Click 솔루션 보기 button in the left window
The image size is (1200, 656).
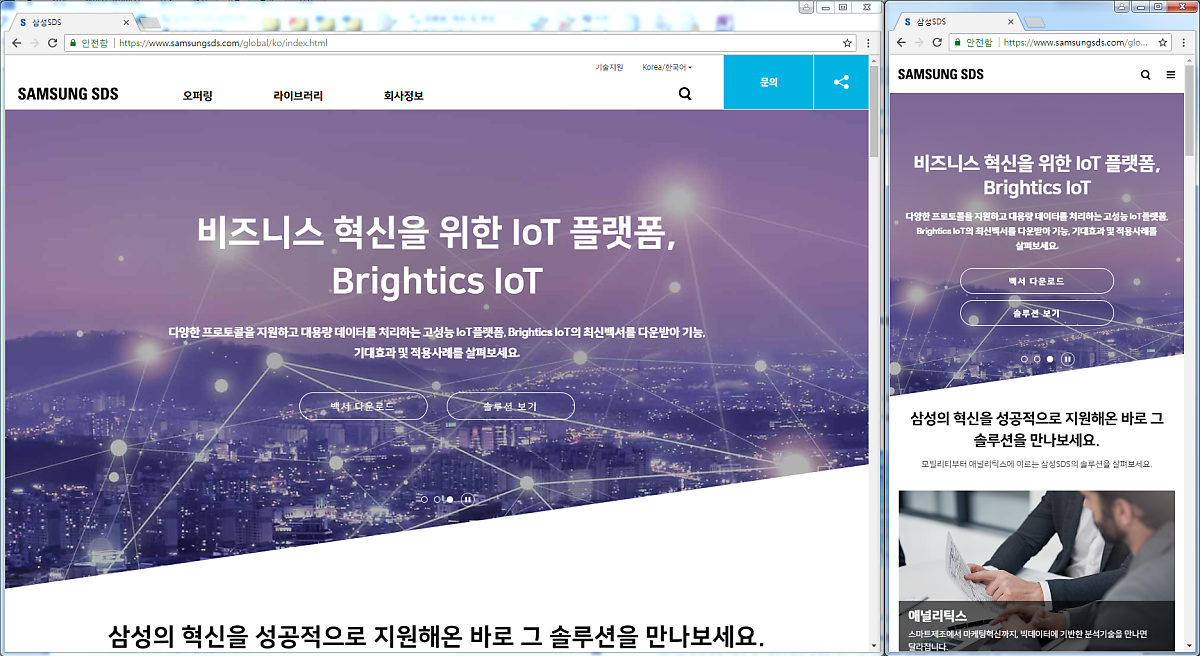point(510,406)
